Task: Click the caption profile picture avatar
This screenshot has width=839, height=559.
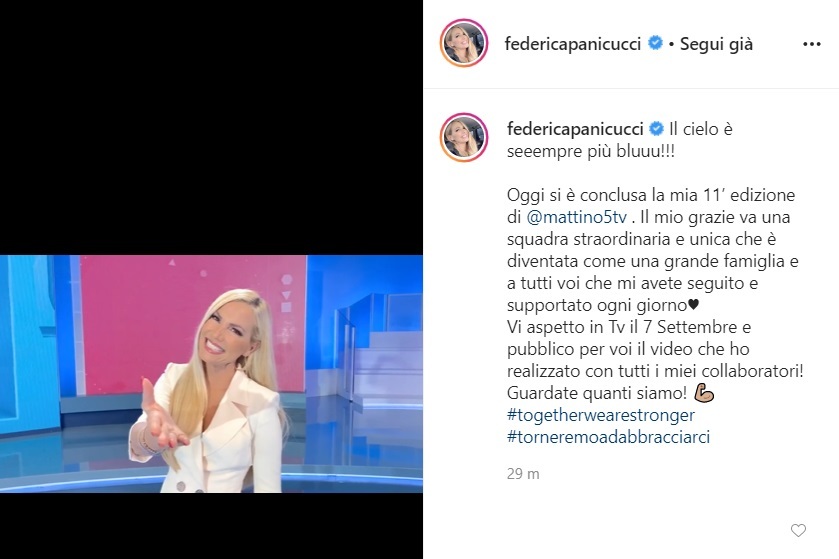Action: tap(463, 137)
